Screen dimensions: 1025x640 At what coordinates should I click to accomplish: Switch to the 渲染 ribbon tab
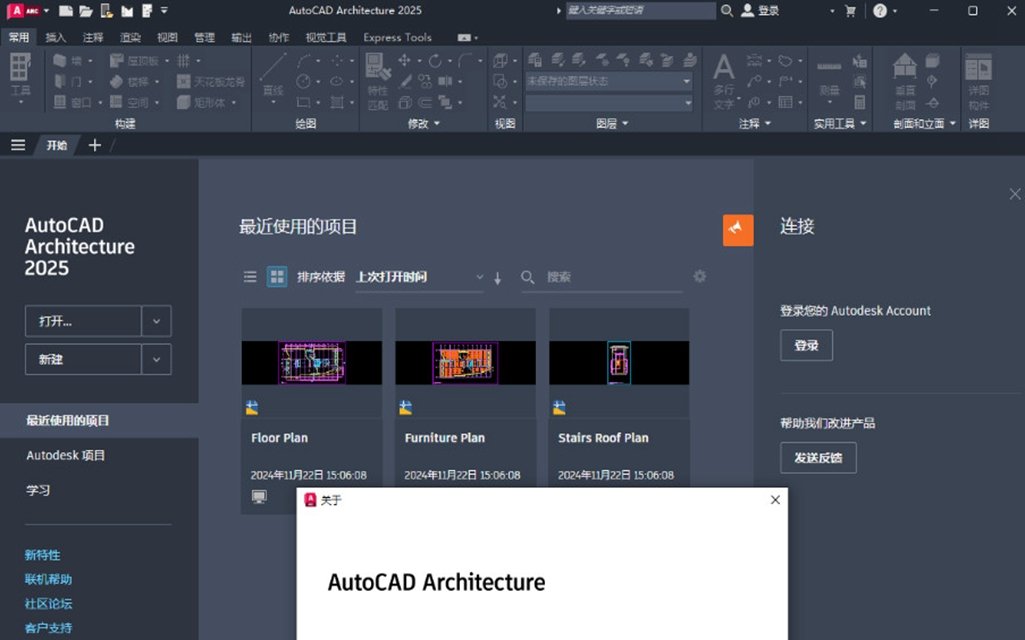click(130, 37)
